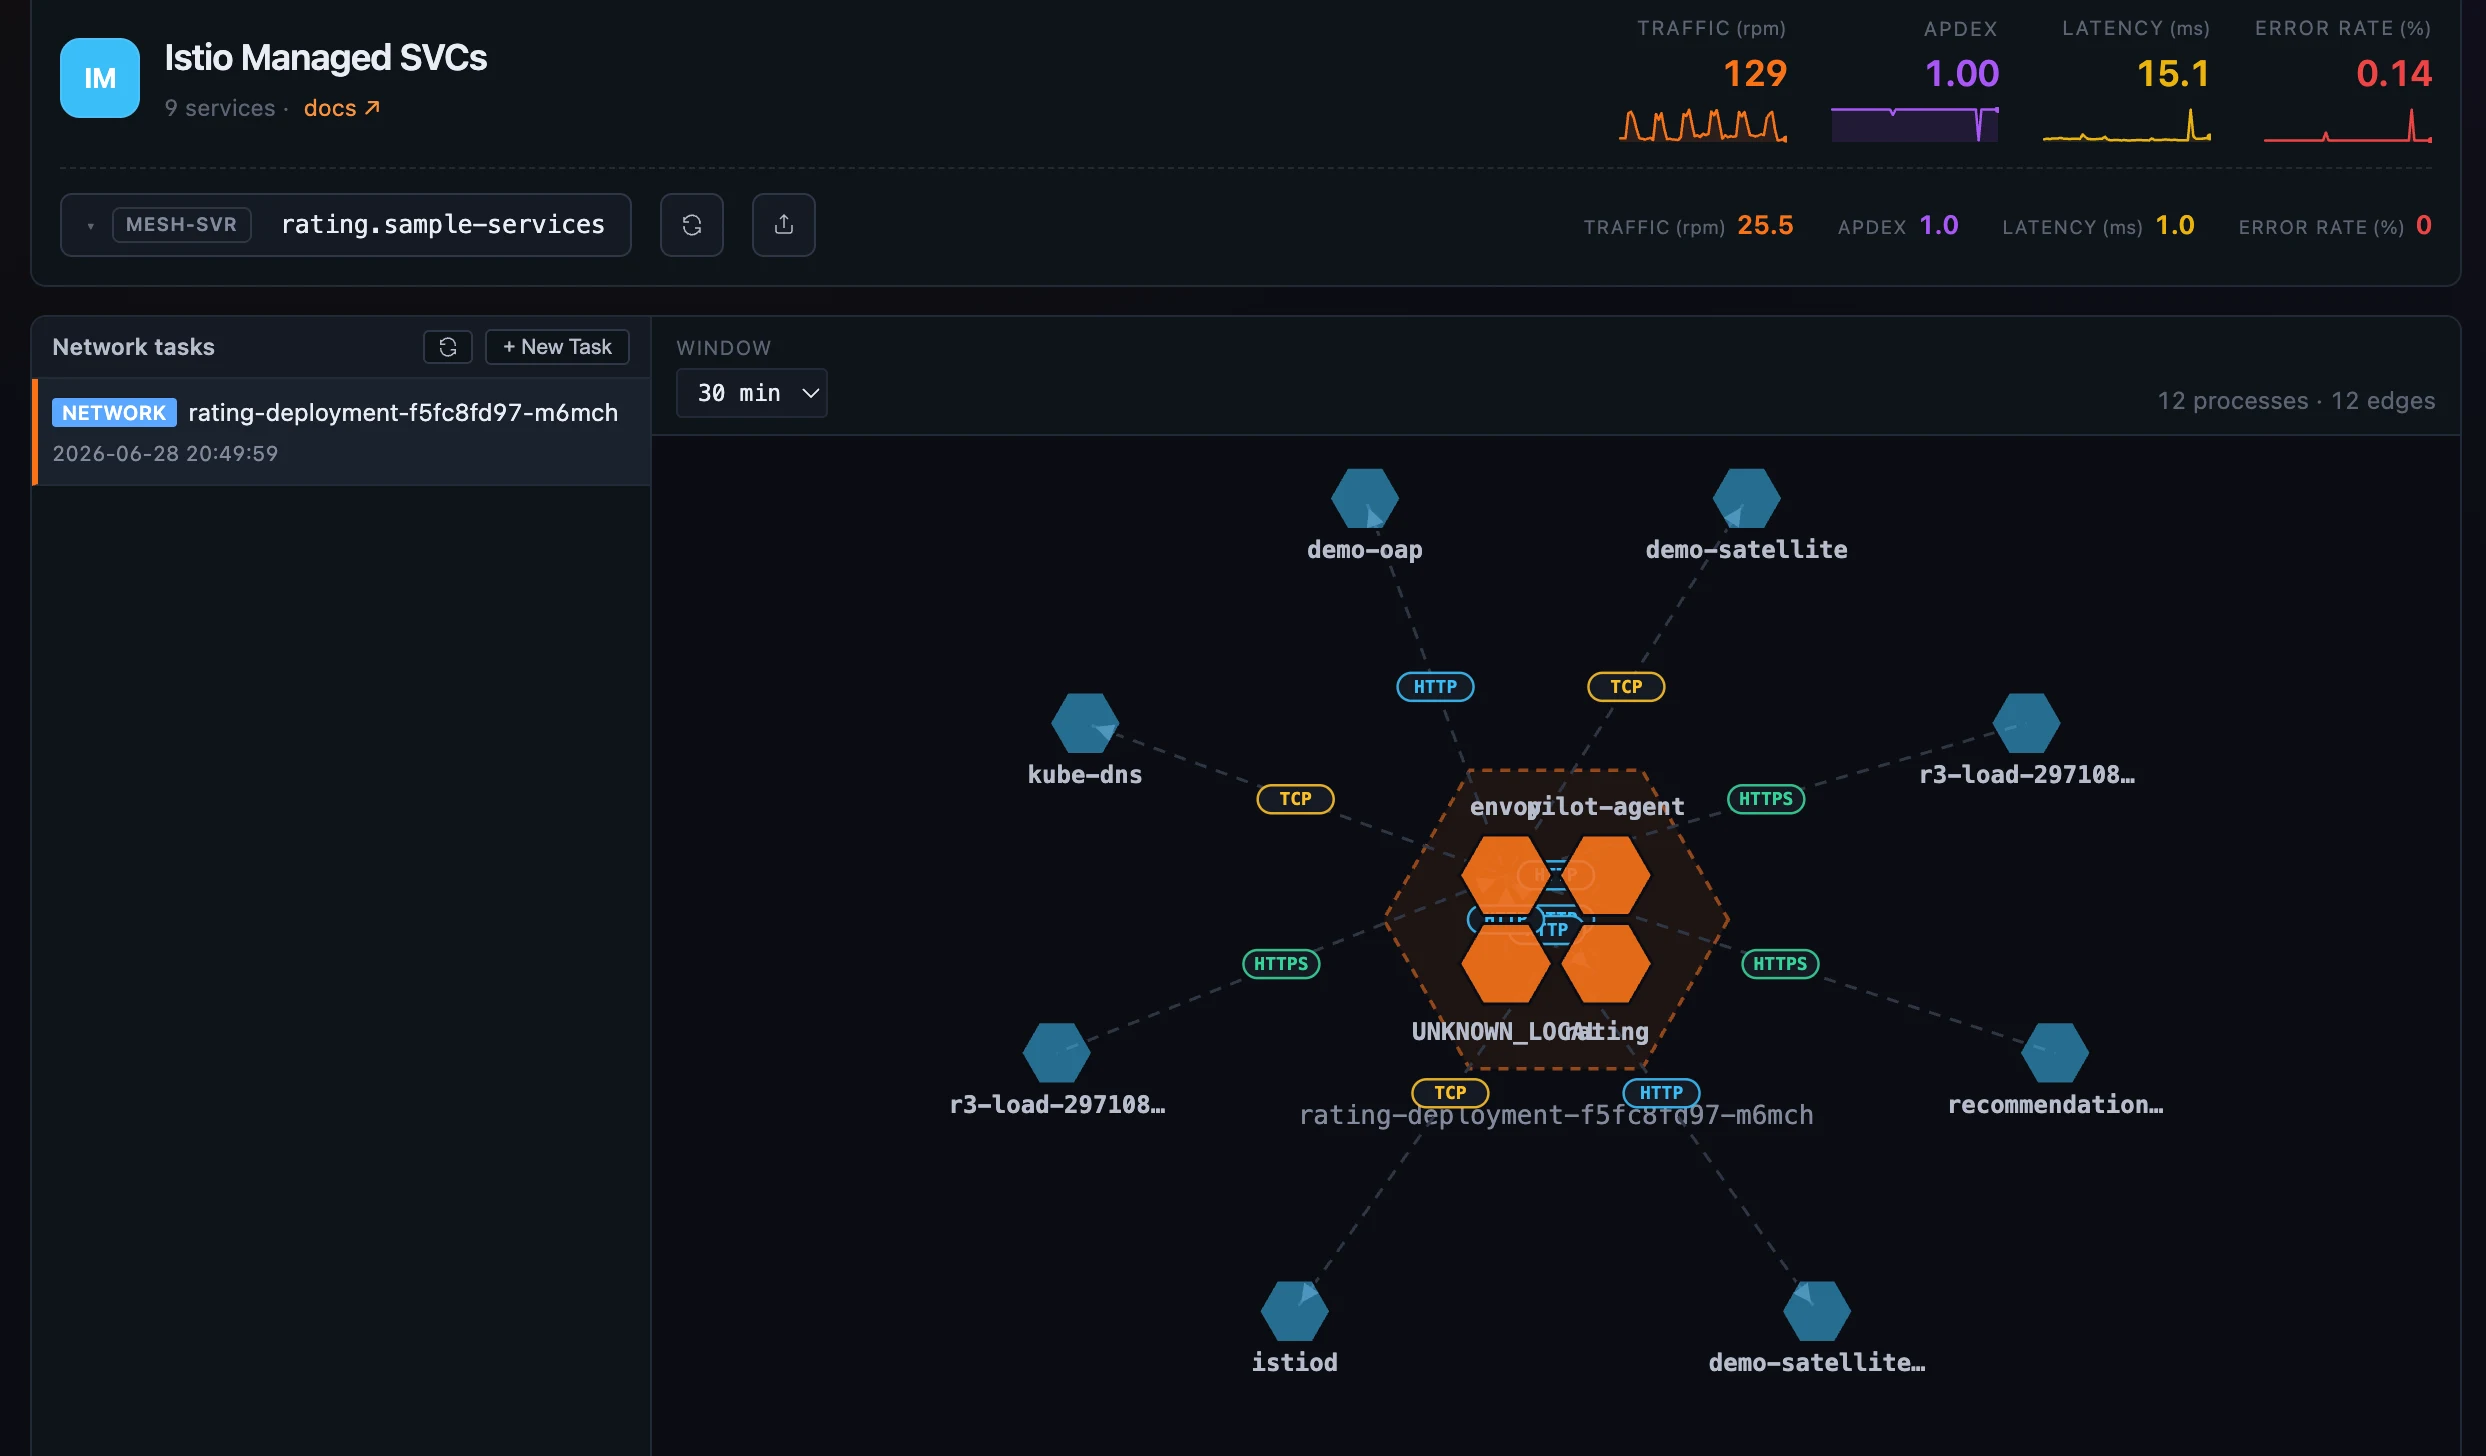Select the r3-load node on the left

[1057, 1053]
